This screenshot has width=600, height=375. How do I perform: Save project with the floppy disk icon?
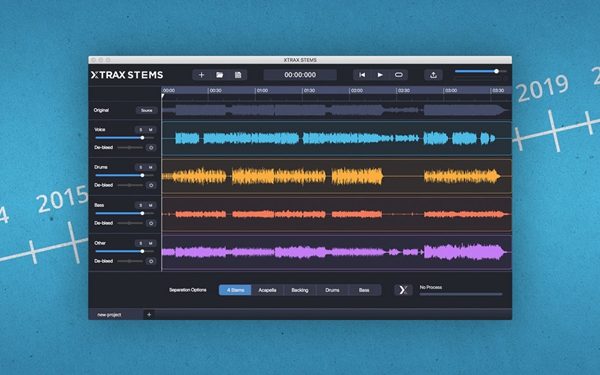(x=238, y=75)
